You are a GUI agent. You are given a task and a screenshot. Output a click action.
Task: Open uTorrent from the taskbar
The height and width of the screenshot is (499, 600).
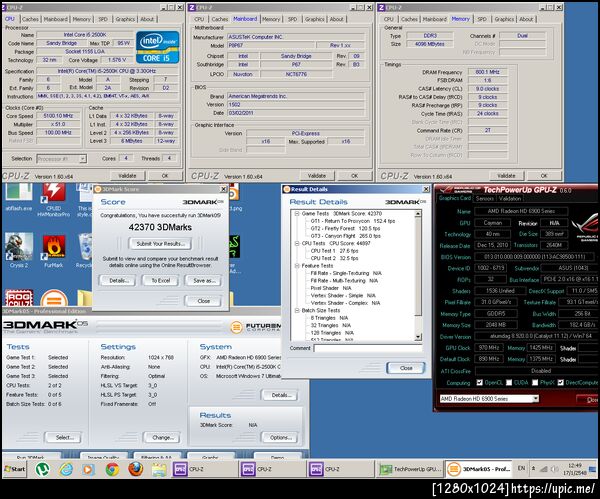[x=42, y=469]
